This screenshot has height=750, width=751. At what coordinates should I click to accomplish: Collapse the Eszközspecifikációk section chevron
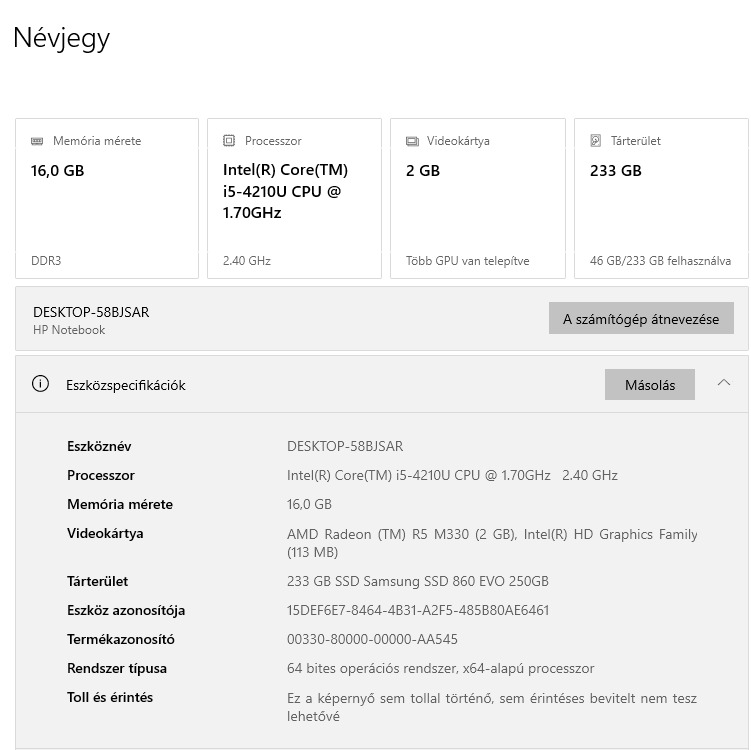724,383
